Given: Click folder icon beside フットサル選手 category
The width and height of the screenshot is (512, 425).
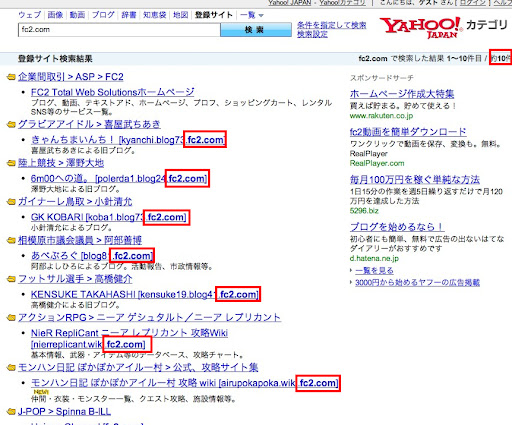Looking at the screenshot, I should click(11, 279).
